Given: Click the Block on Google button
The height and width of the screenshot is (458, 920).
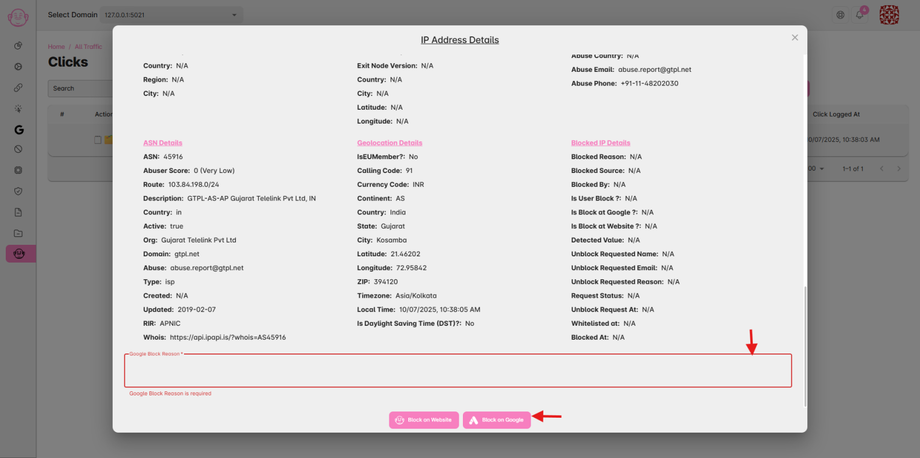Looking at the screenshot, I should point(496,420).
